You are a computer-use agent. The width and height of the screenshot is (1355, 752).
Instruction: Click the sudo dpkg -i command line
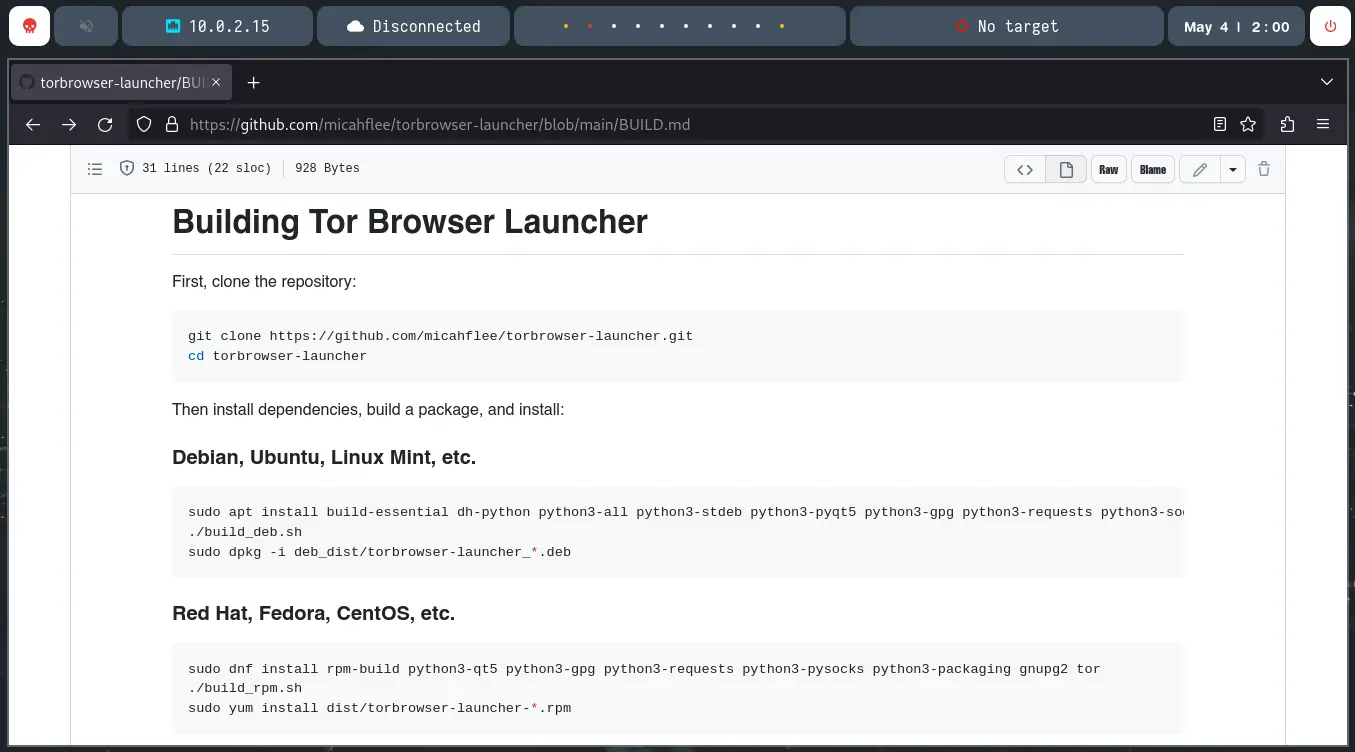click(379, 552)
